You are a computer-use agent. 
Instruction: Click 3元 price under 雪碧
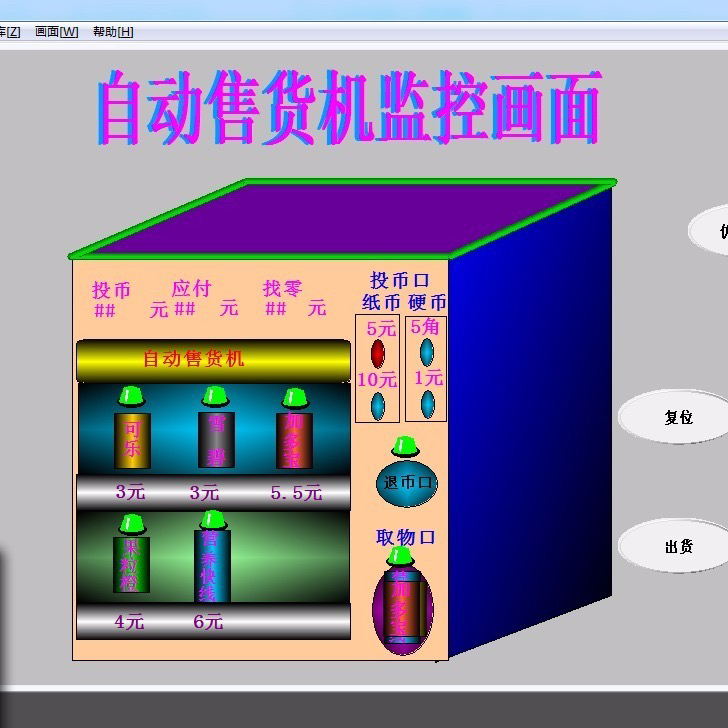pos(204,492)
